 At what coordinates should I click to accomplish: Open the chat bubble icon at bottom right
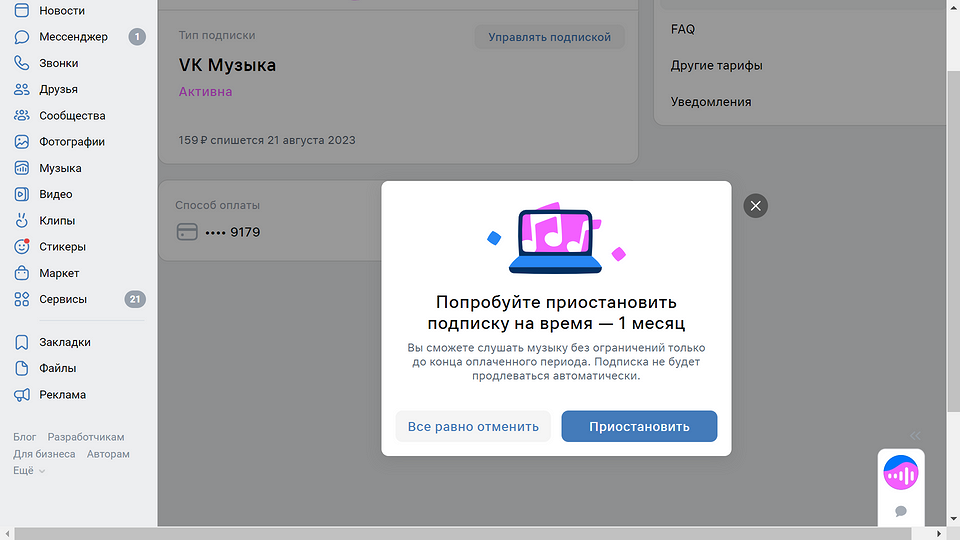901,511
